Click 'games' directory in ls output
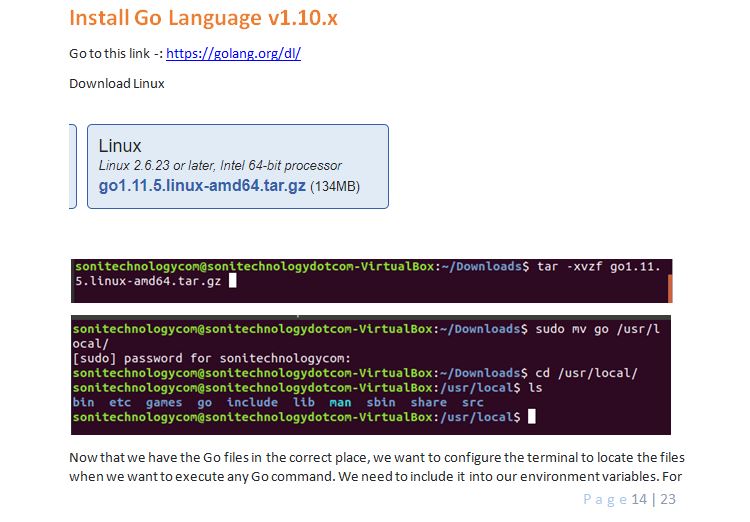 tap(164, 402)
